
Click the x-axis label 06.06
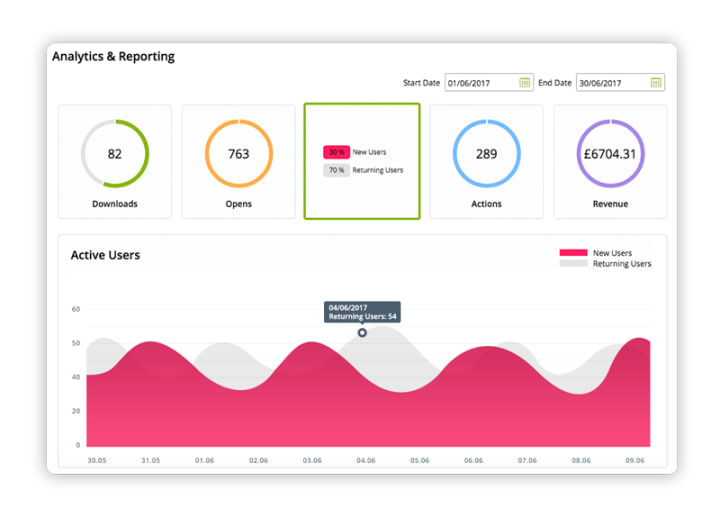click(473, 460)
